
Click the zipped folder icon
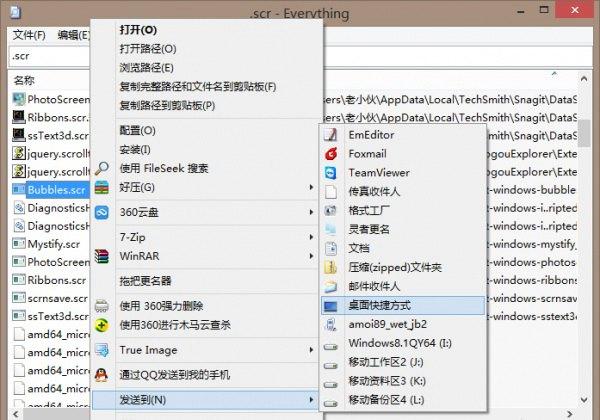331,267
